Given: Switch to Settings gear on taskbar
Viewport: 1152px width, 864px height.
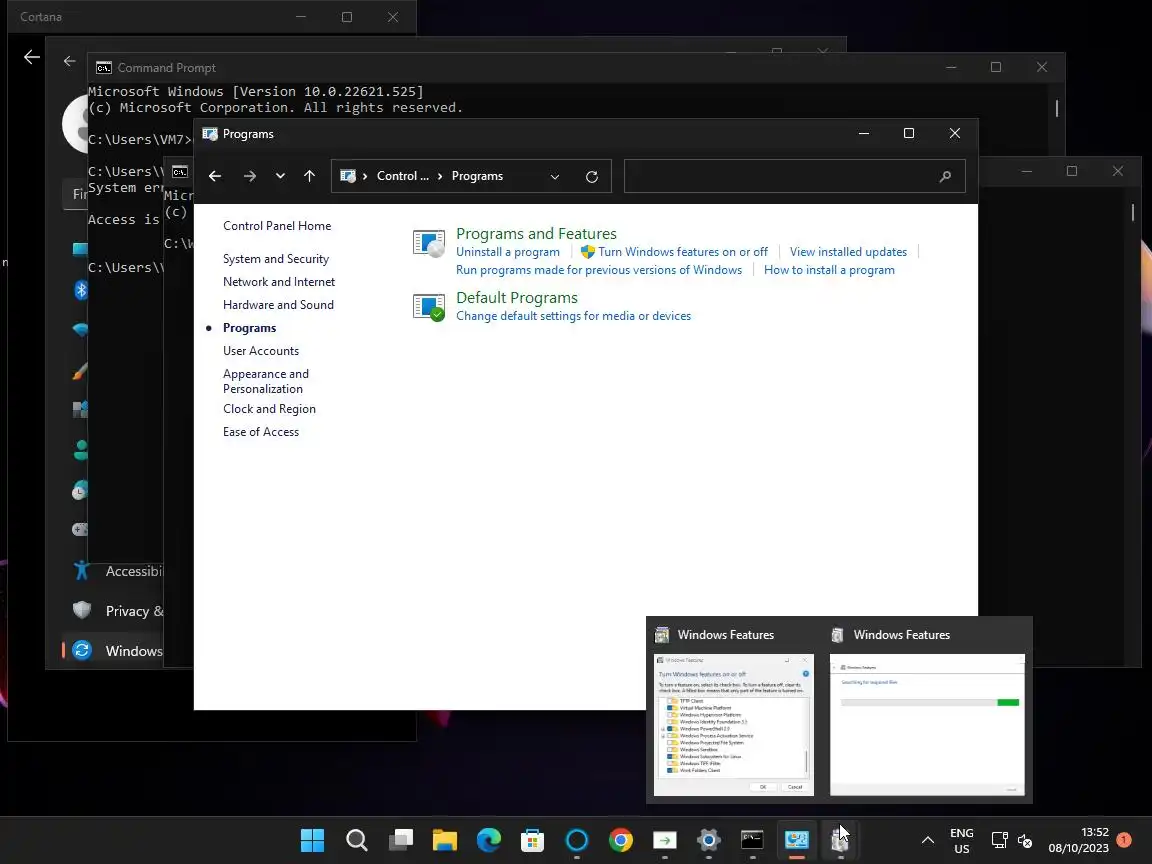Looking at the screenshot, I should [x=709, y=840].
